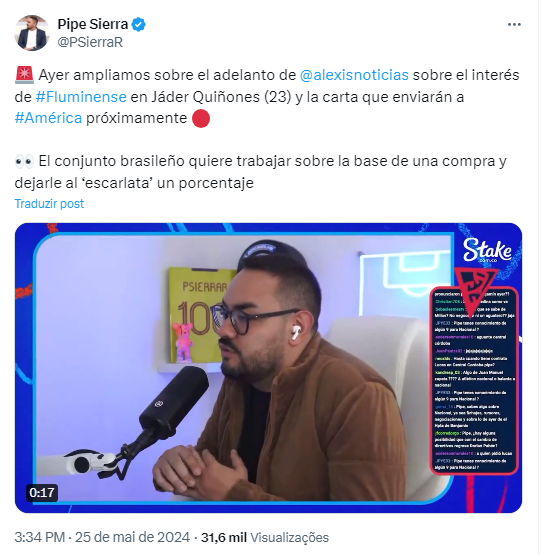The image size is (547, 555).
Task: Click the Stake logo in the video
Action: point(487,250)
